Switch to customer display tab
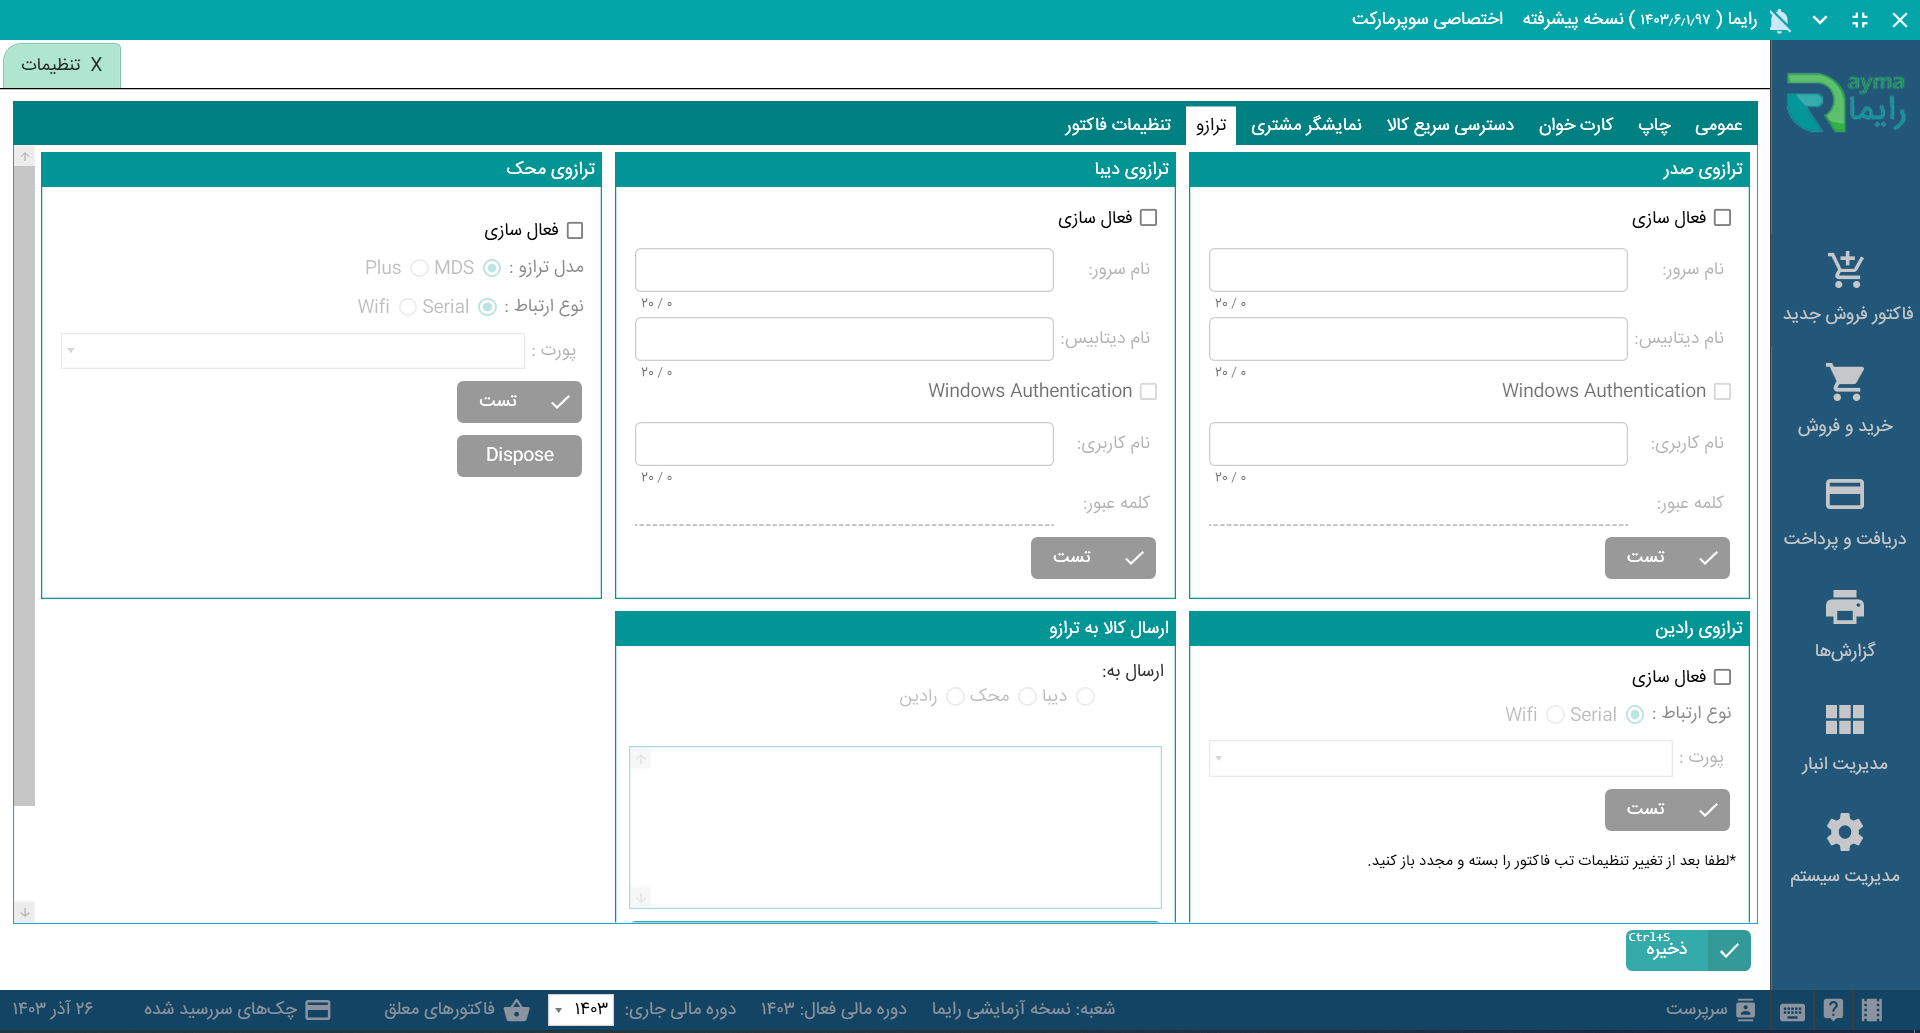Image resolution: width=1920 pixels, height=1033 pixels. tap(1306, 125)
